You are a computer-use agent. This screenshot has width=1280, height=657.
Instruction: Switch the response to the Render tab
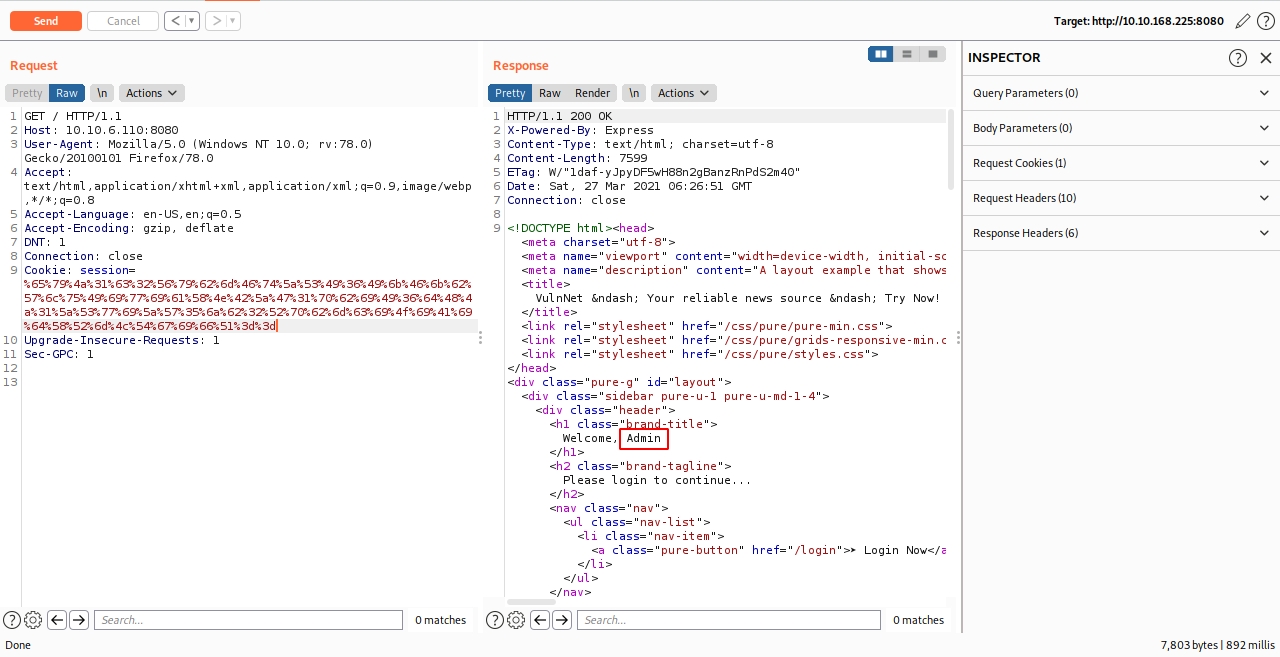pos(592,93)
